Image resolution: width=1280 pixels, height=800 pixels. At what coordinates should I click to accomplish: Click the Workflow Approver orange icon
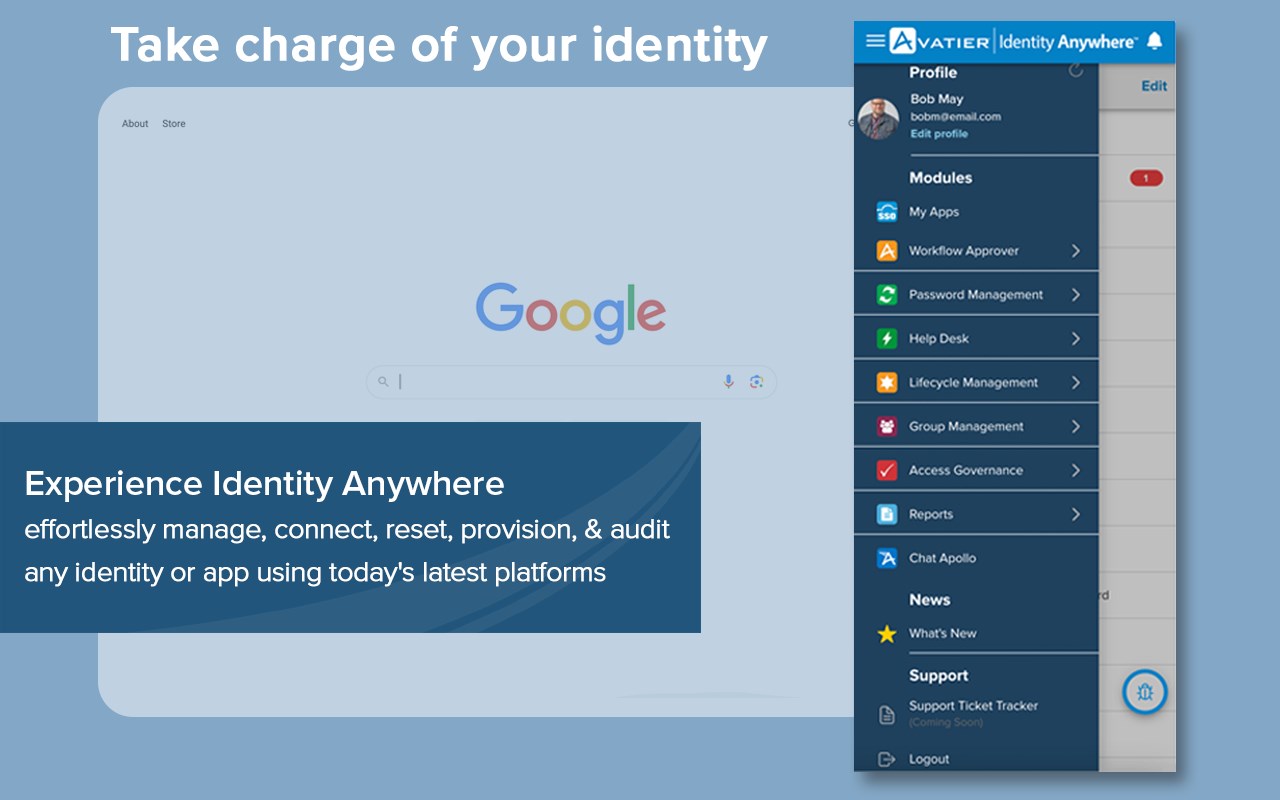pyautogui.click(x=887, y=251)
